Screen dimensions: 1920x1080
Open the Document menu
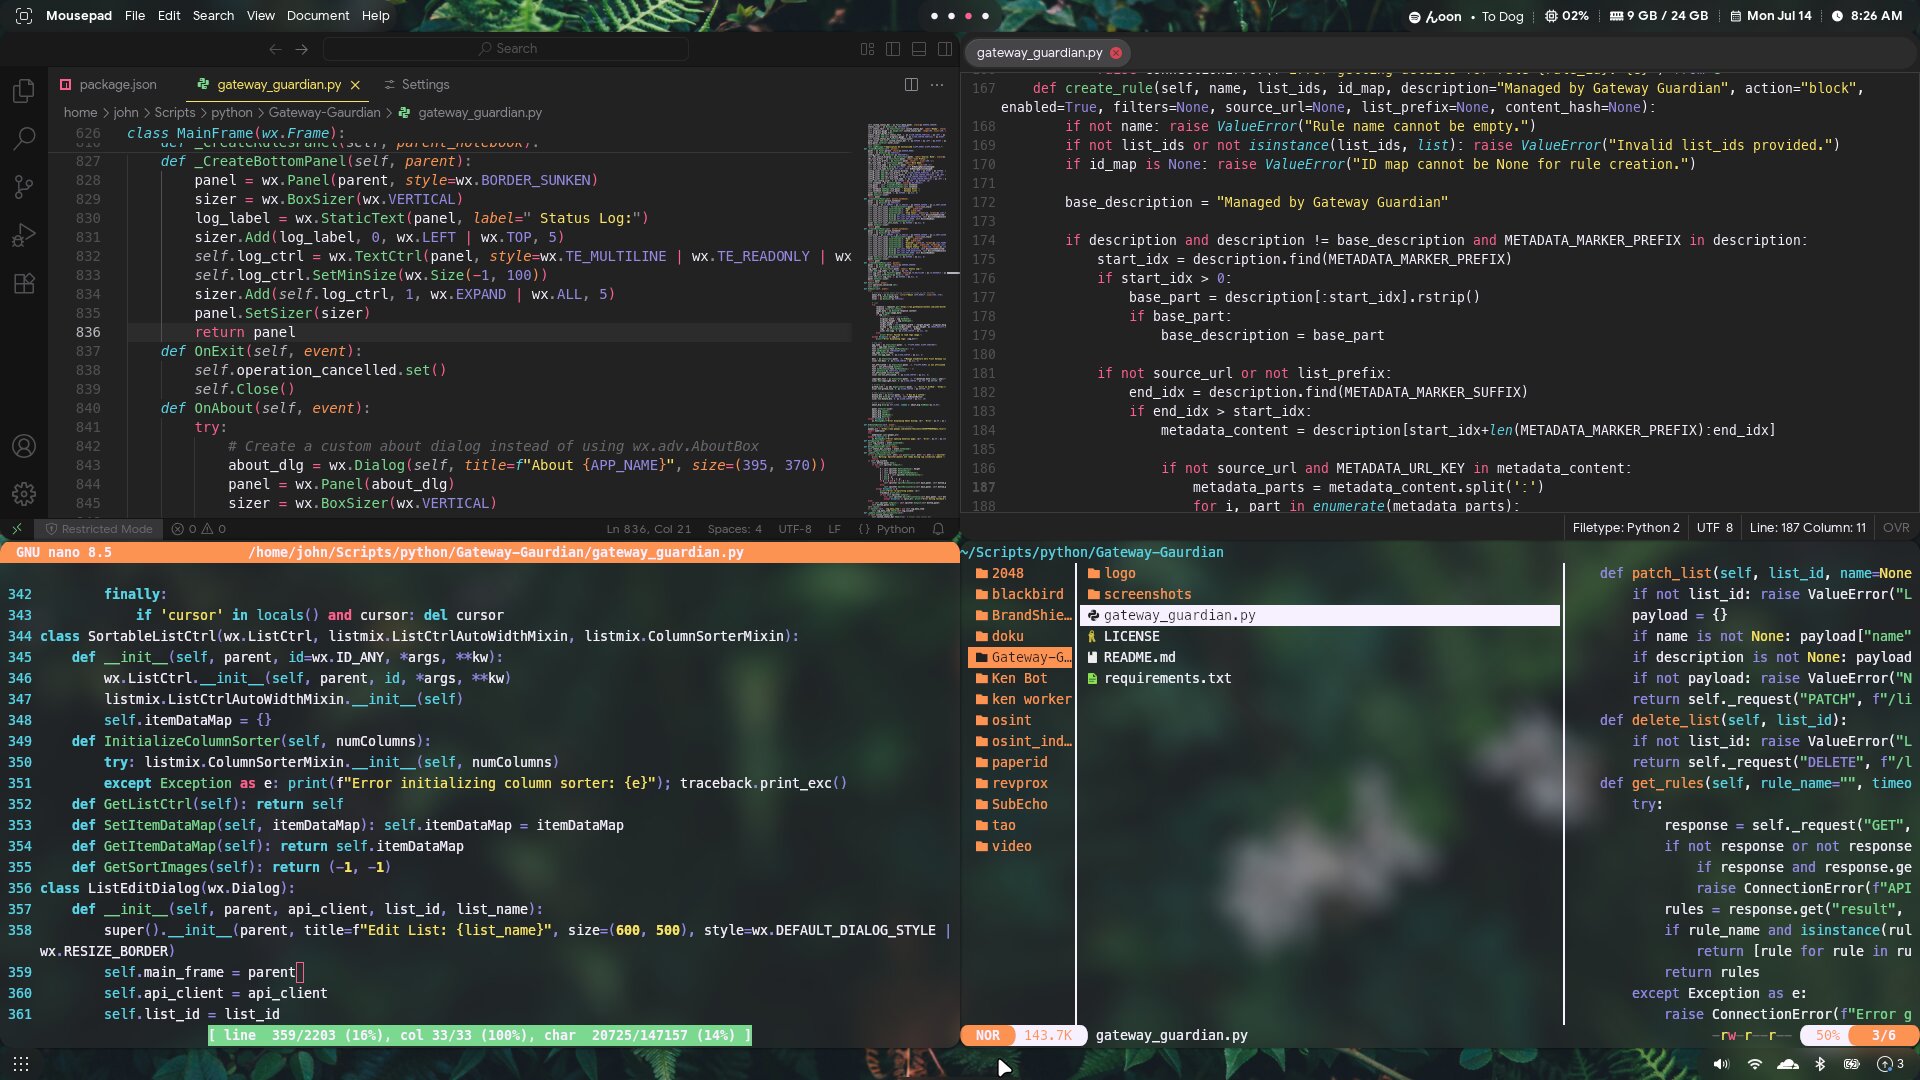(x=317, y=16)
